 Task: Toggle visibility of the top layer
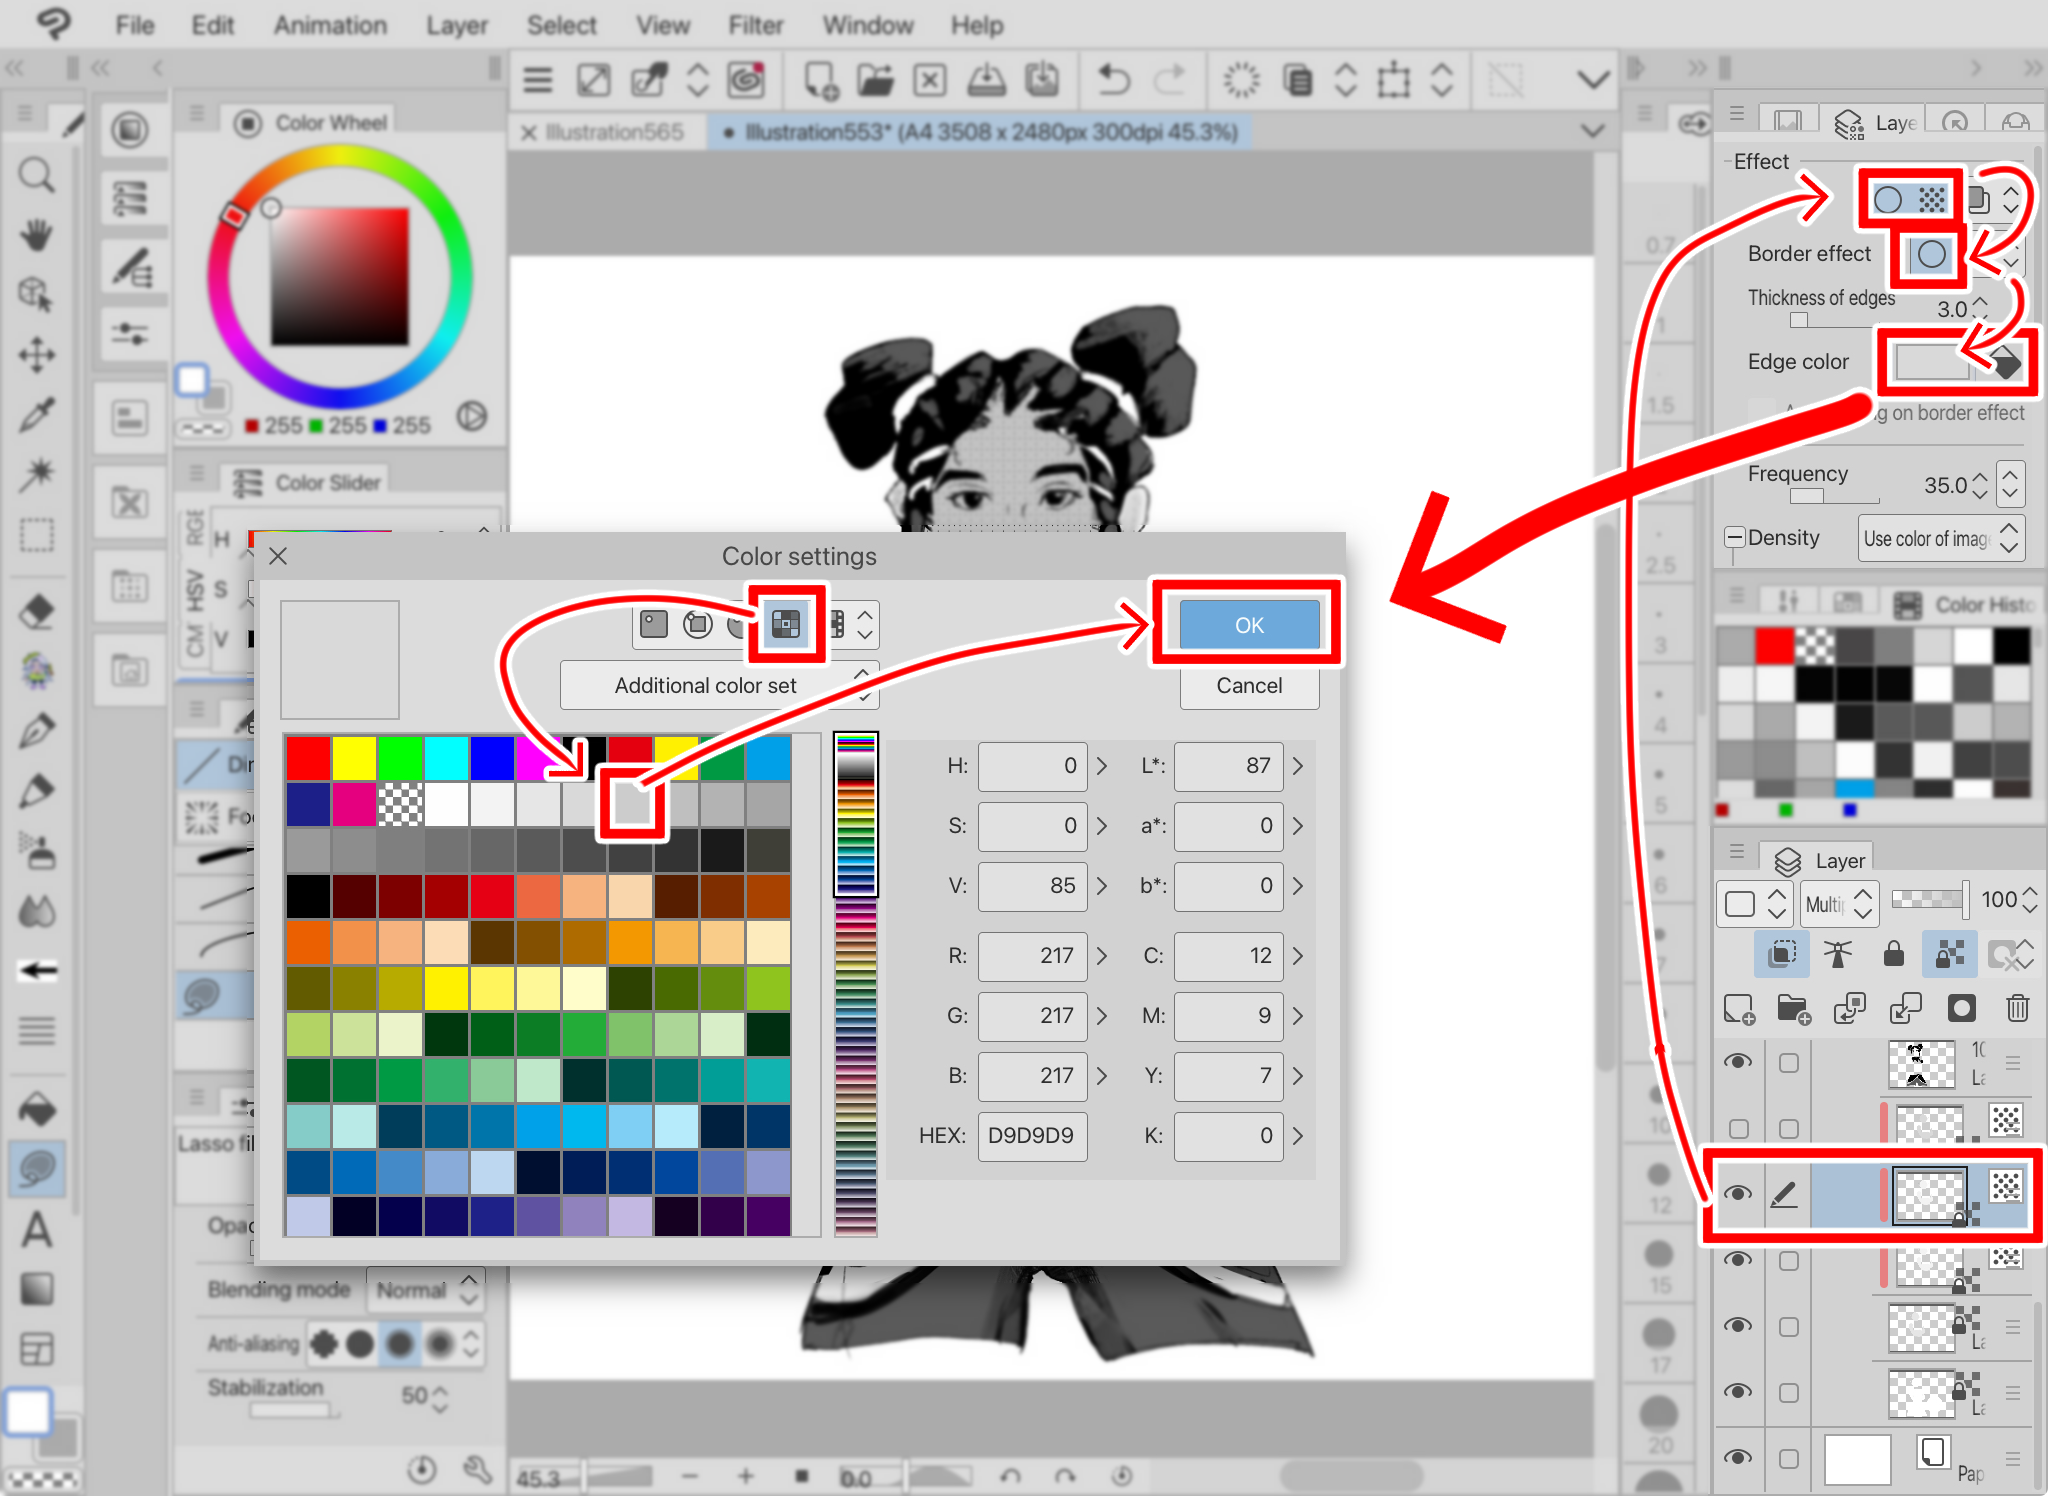point(1738,1062)
